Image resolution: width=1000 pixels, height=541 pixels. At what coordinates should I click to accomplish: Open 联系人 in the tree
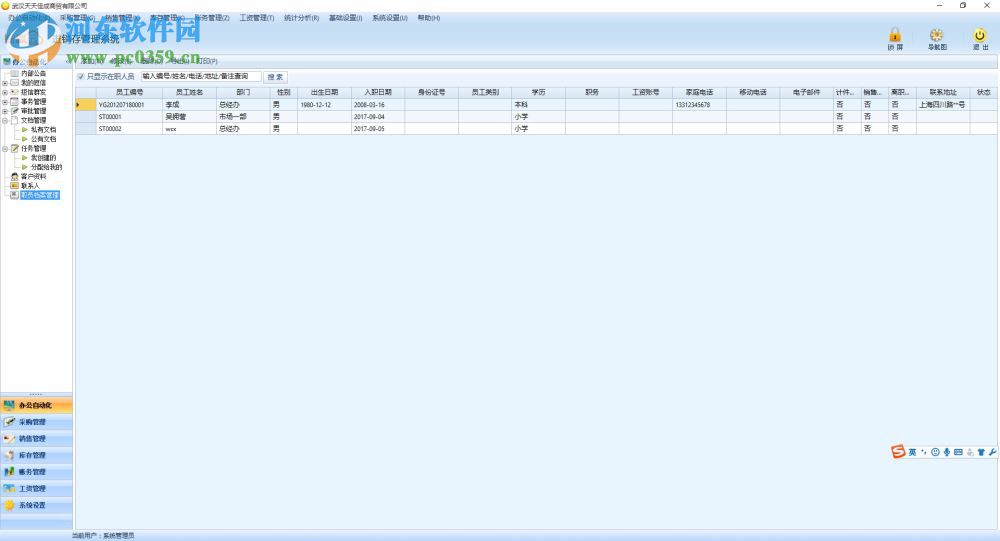point(30,186)
